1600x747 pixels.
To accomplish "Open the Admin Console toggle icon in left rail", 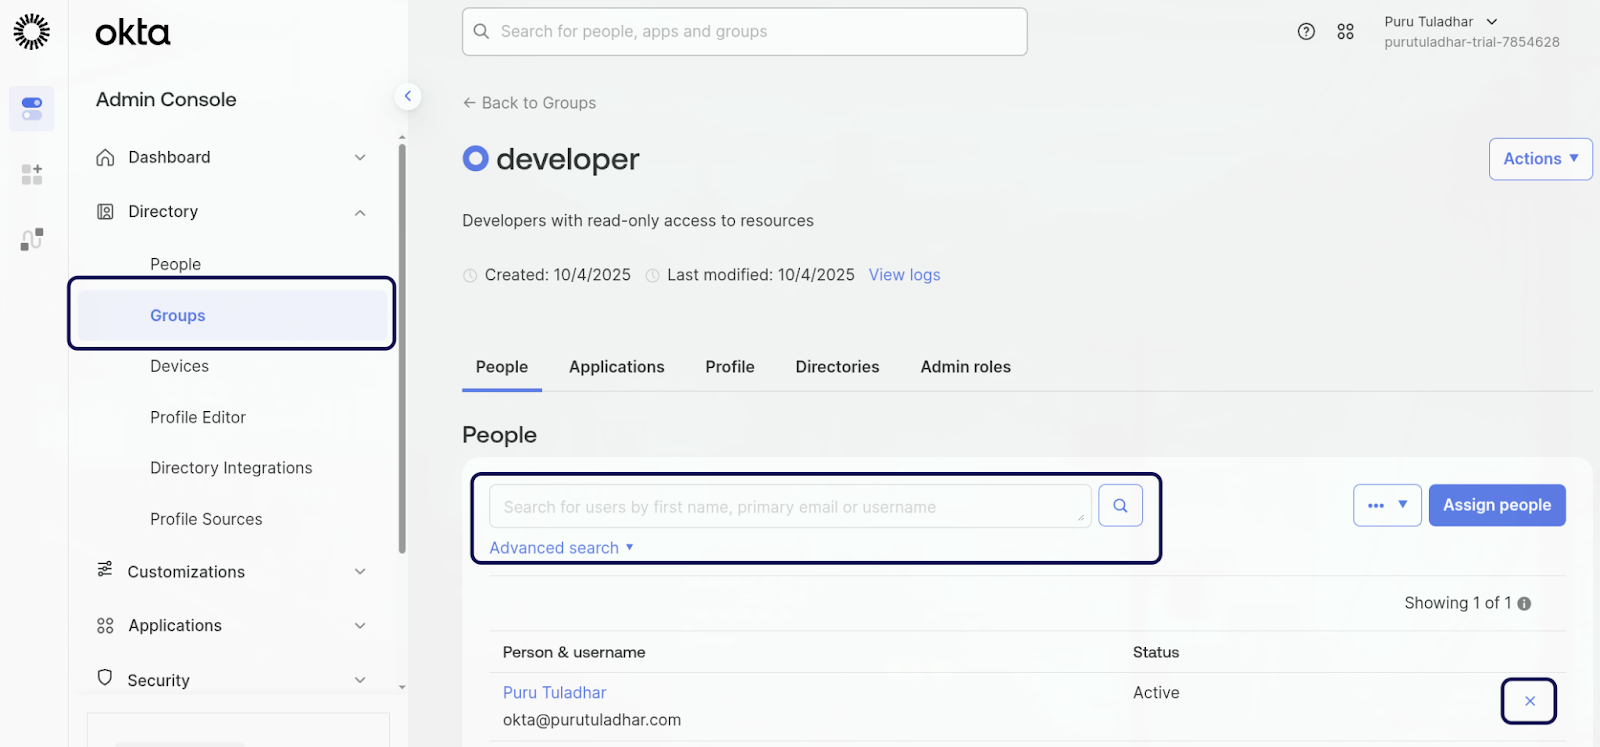I will [x=32, y=108].
